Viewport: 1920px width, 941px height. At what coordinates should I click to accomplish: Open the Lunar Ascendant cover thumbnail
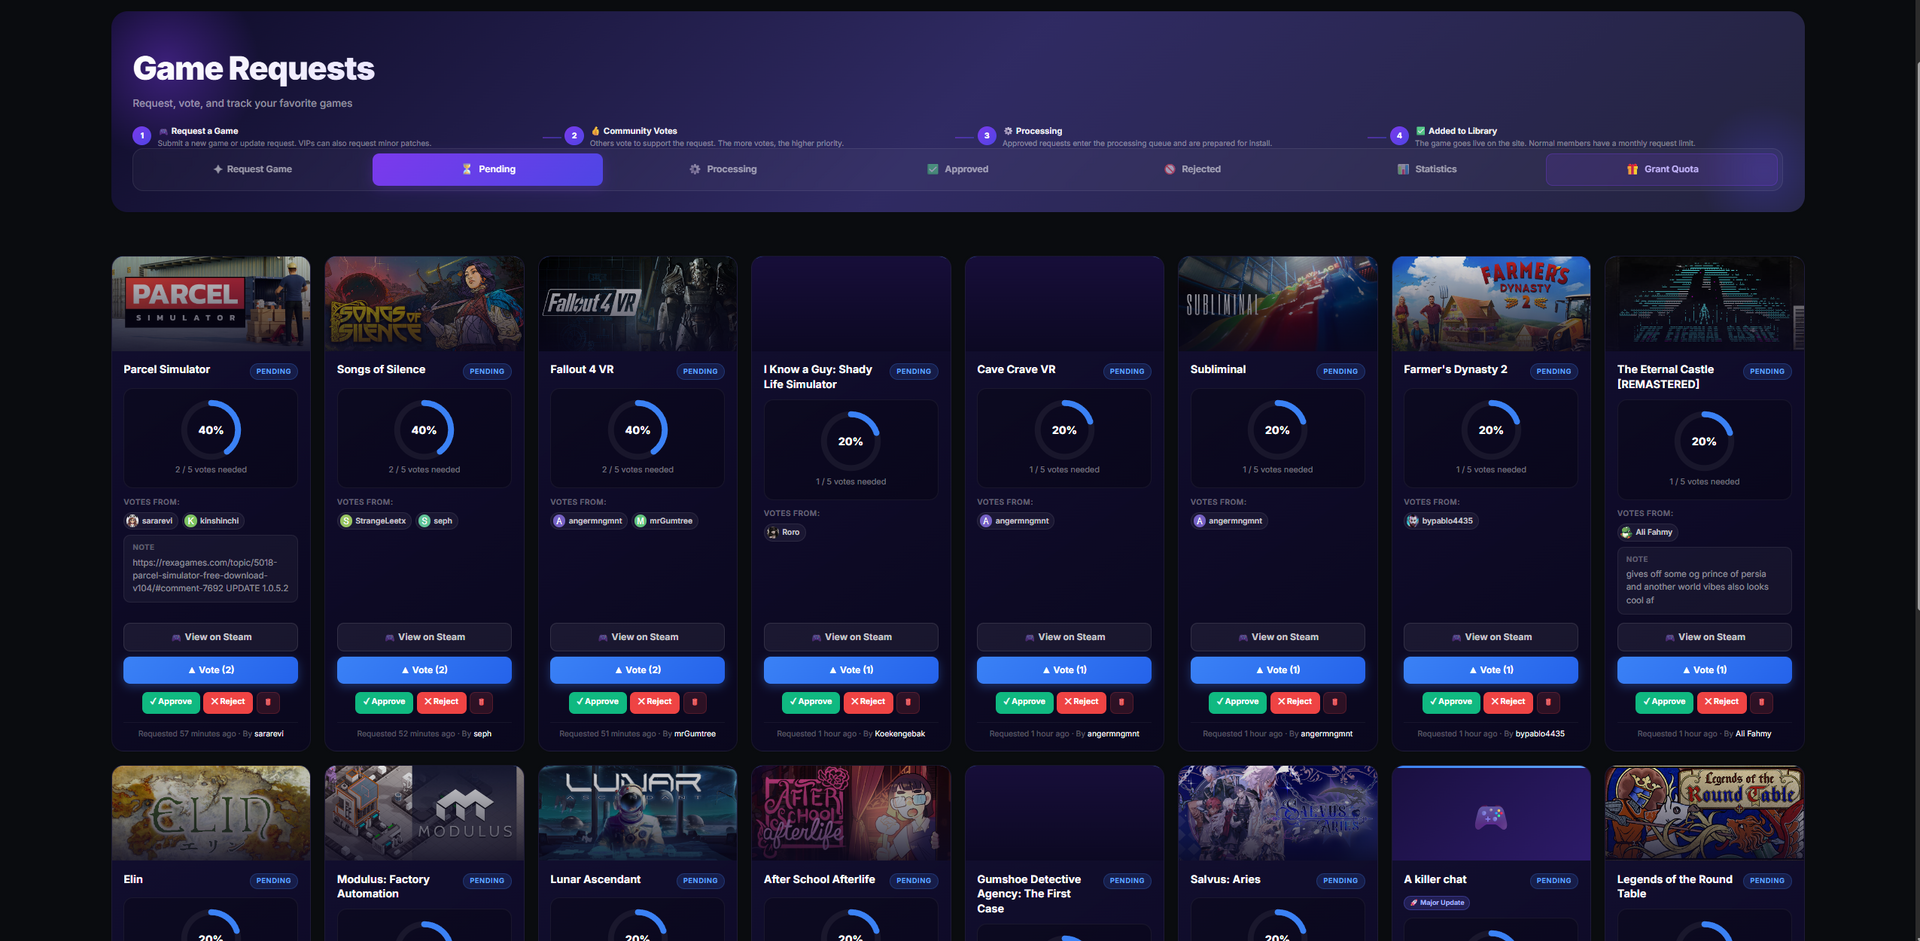click(637, 813)
